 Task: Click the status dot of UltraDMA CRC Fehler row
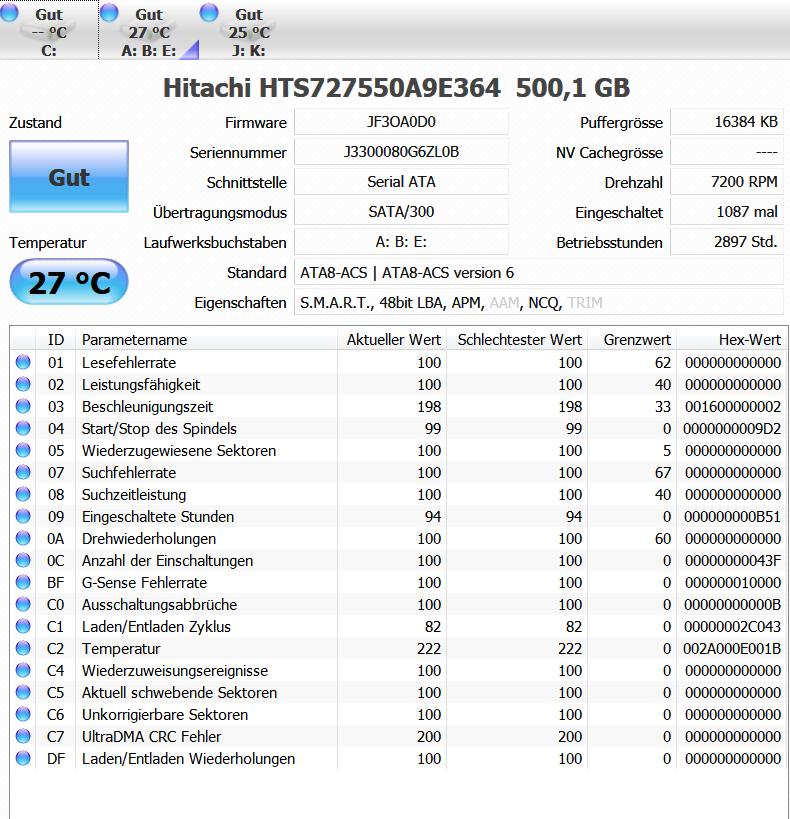click(23, 735)
